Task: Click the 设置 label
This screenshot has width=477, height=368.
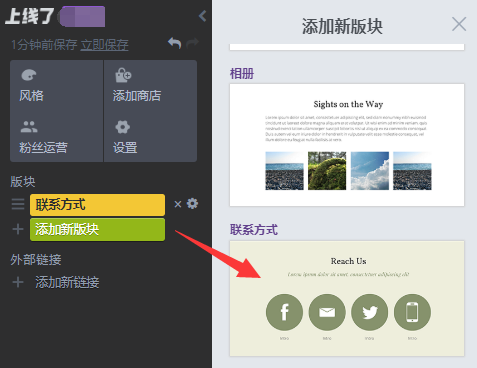Action: pos(125,147)
